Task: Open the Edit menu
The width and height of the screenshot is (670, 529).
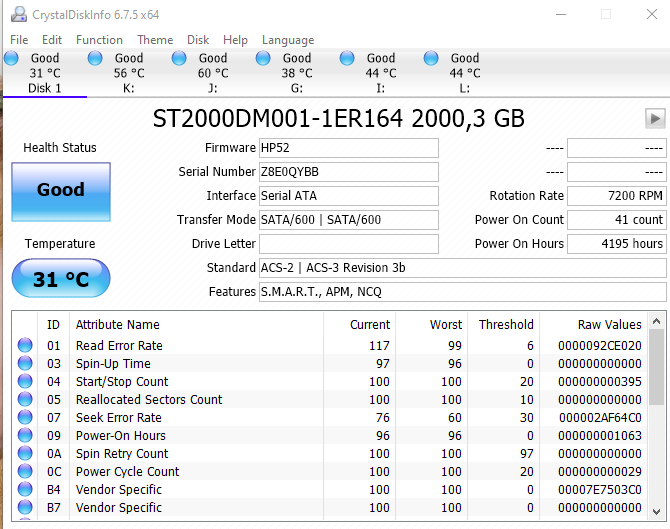Action: (x=52, y=40)
